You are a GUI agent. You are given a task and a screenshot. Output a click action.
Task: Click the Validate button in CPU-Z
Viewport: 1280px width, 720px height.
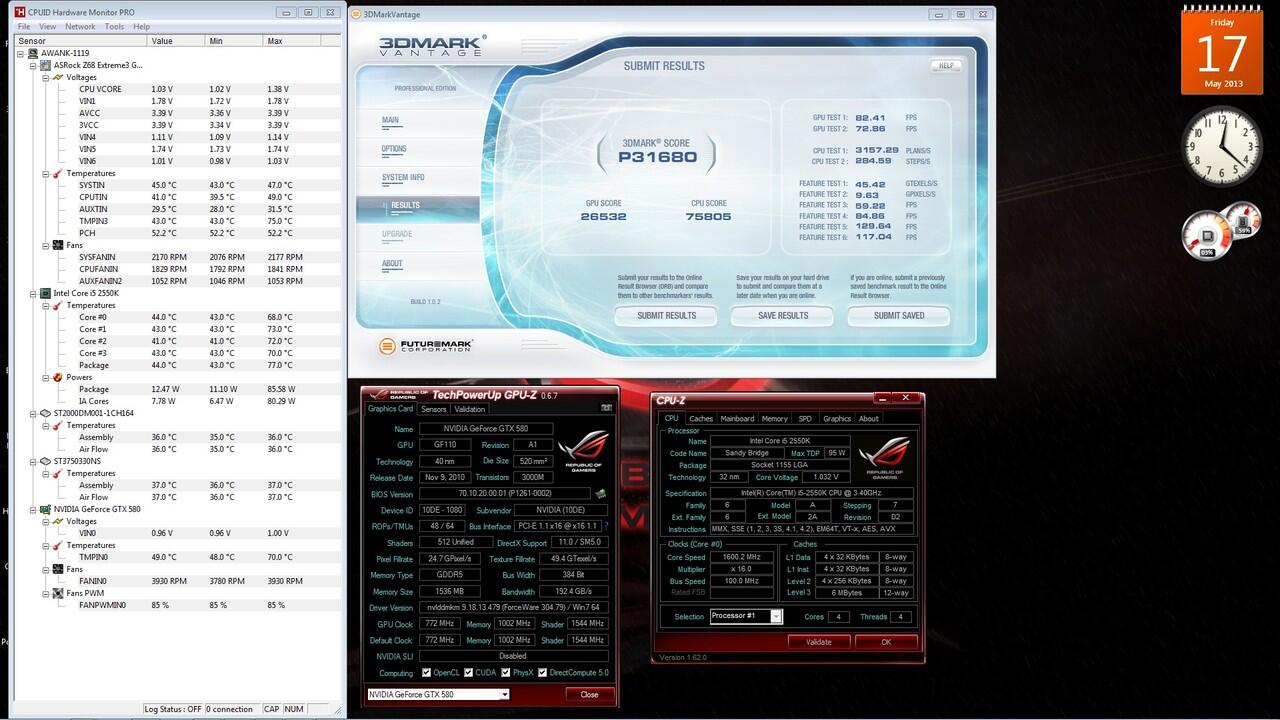pyautogui.click(x=819, y=642)
